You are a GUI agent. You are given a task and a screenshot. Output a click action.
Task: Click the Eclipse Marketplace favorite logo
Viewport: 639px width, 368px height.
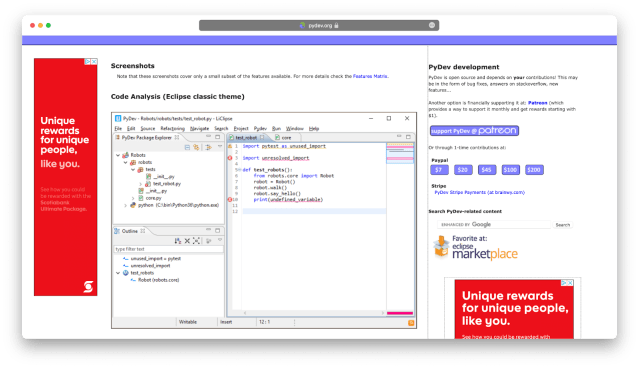pos(475,248)
